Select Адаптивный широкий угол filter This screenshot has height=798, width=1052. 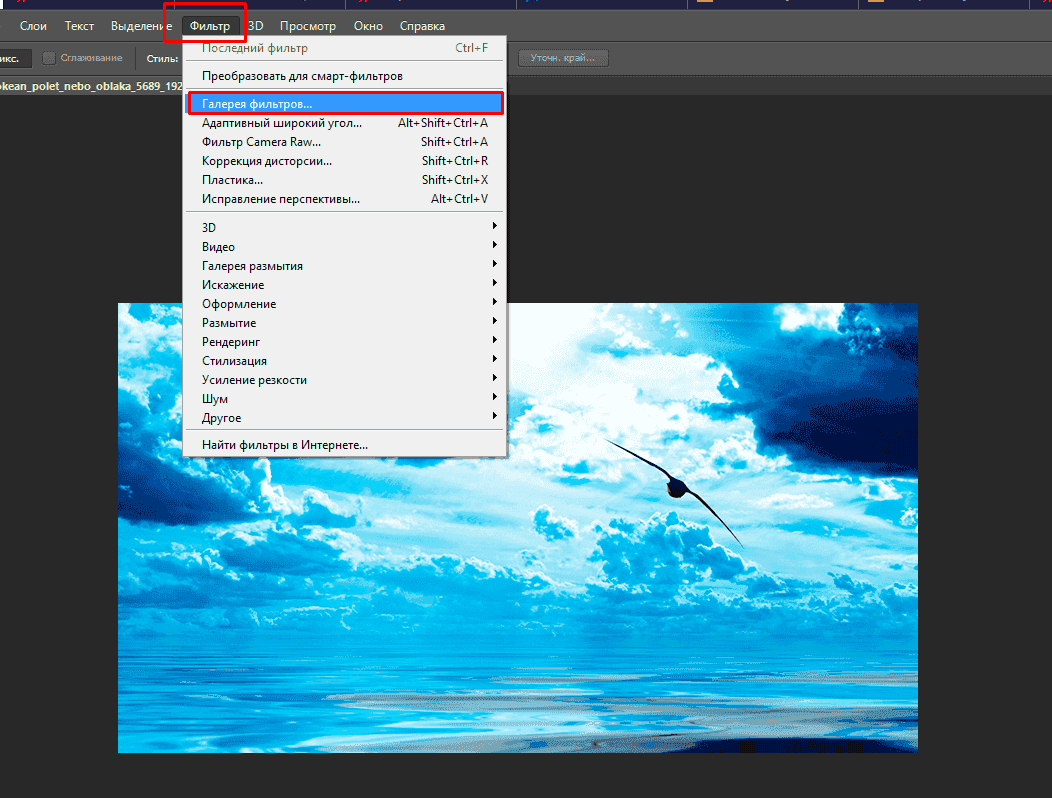coord(281,123)
